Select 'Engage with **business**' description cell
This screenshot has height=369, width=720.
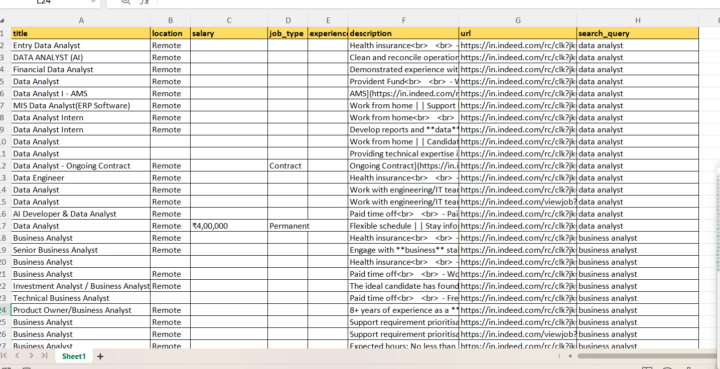404,250
